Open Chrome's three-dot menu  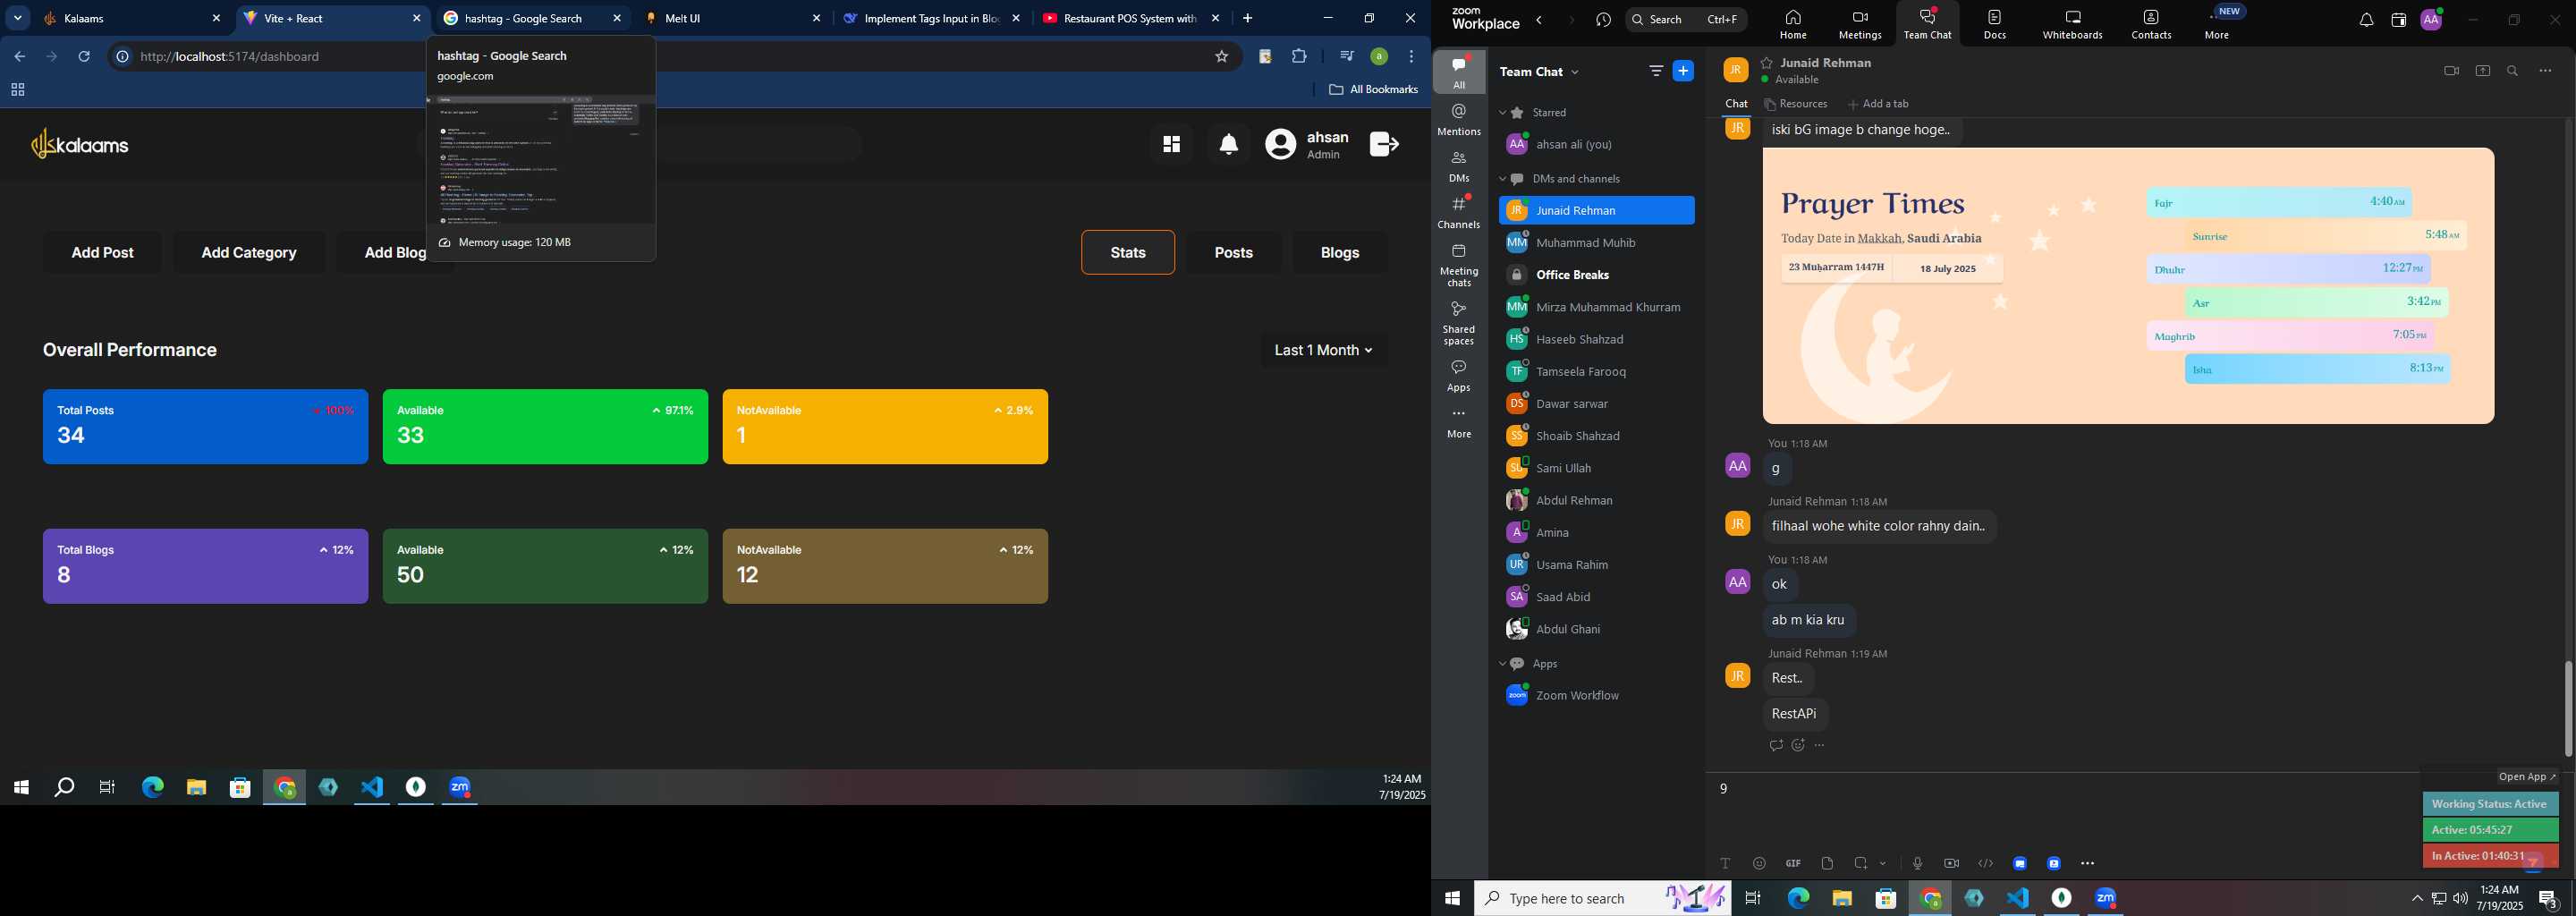pyautogui.click(x=1411, y=57)
